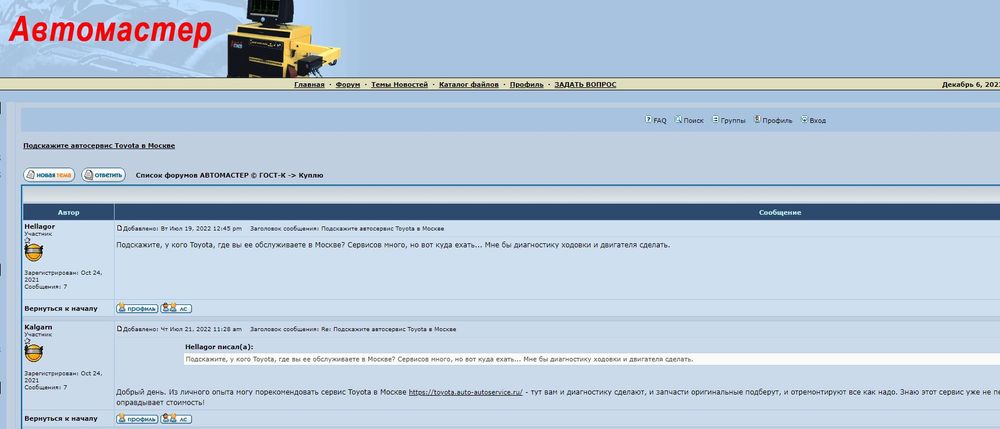Viewport: 1000px width, 429px height.
Task: Go to Главная in the top menu
Action: tap(309, 84)
